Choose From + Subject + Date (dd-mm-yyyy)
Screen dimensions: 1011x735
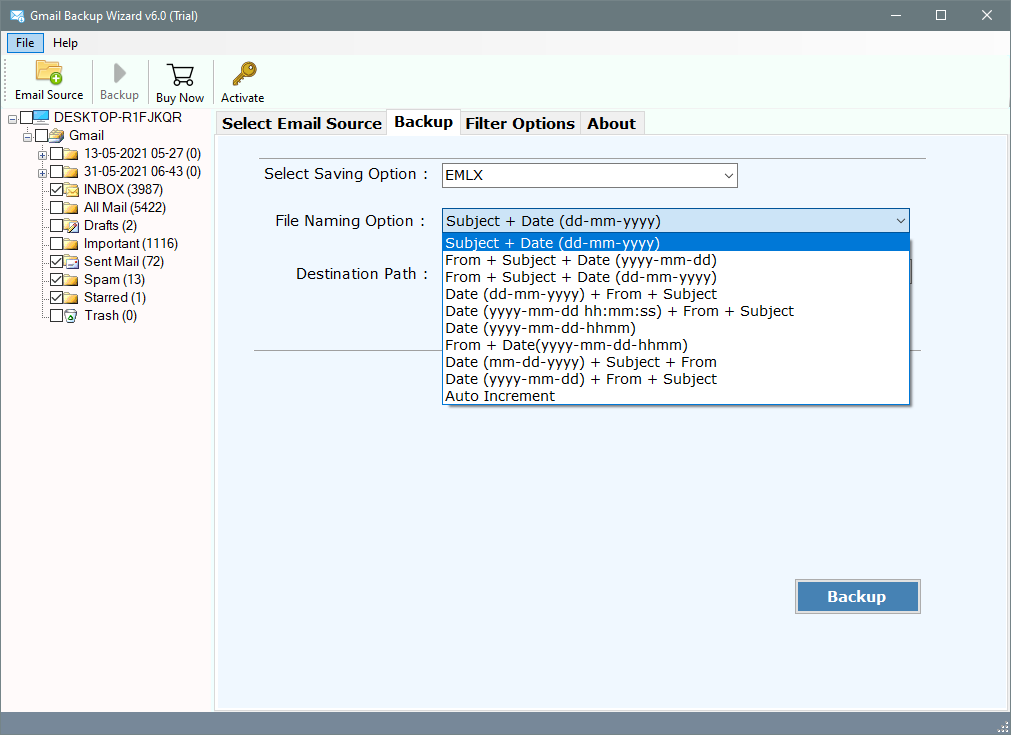coord(676,277)
